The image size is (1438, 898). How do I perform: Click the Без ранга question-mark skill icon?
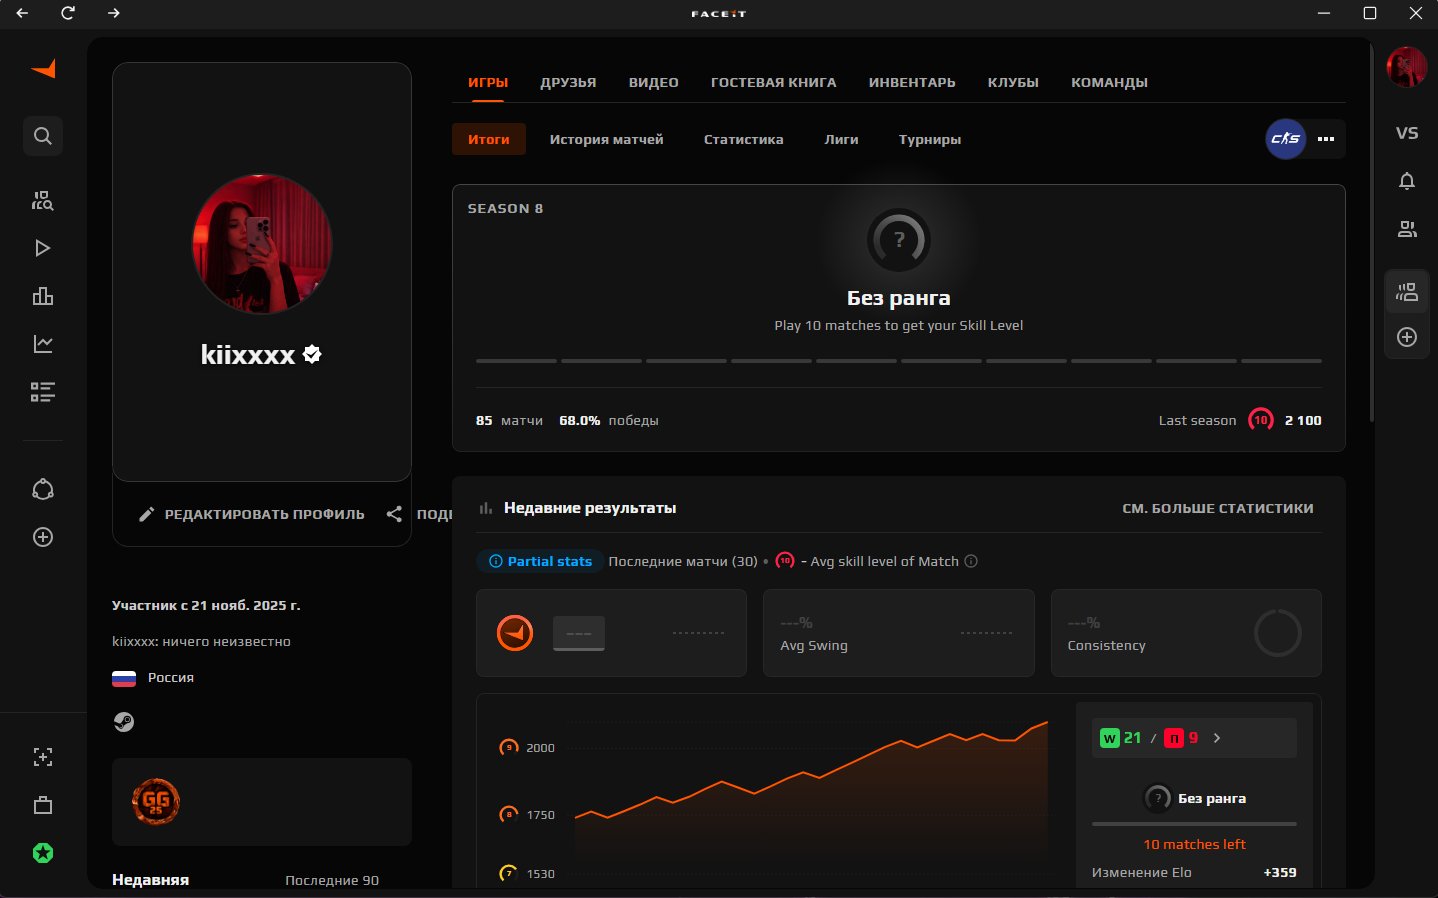tap(899, 240)
